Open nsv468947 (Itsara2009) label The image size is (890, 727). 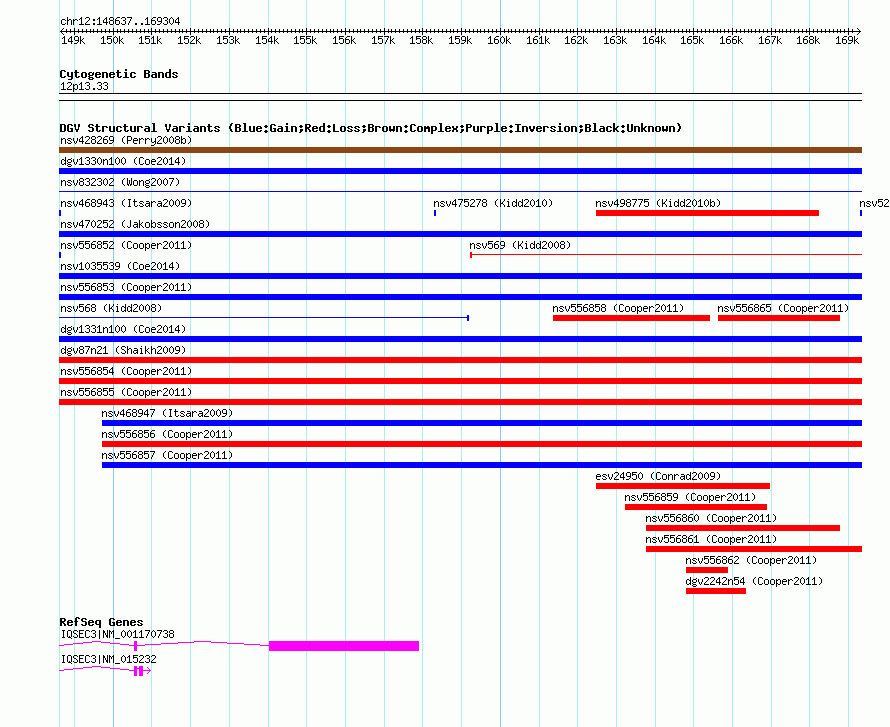click(167, 413)
